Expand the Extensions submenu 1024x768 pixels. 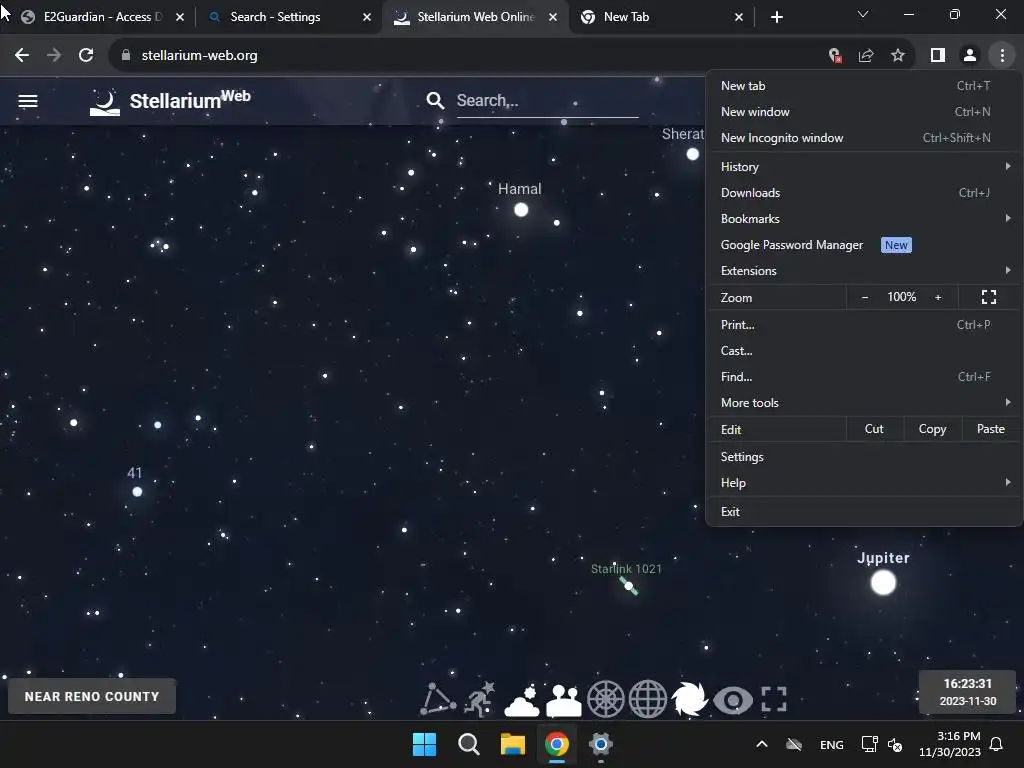[864, 270]
